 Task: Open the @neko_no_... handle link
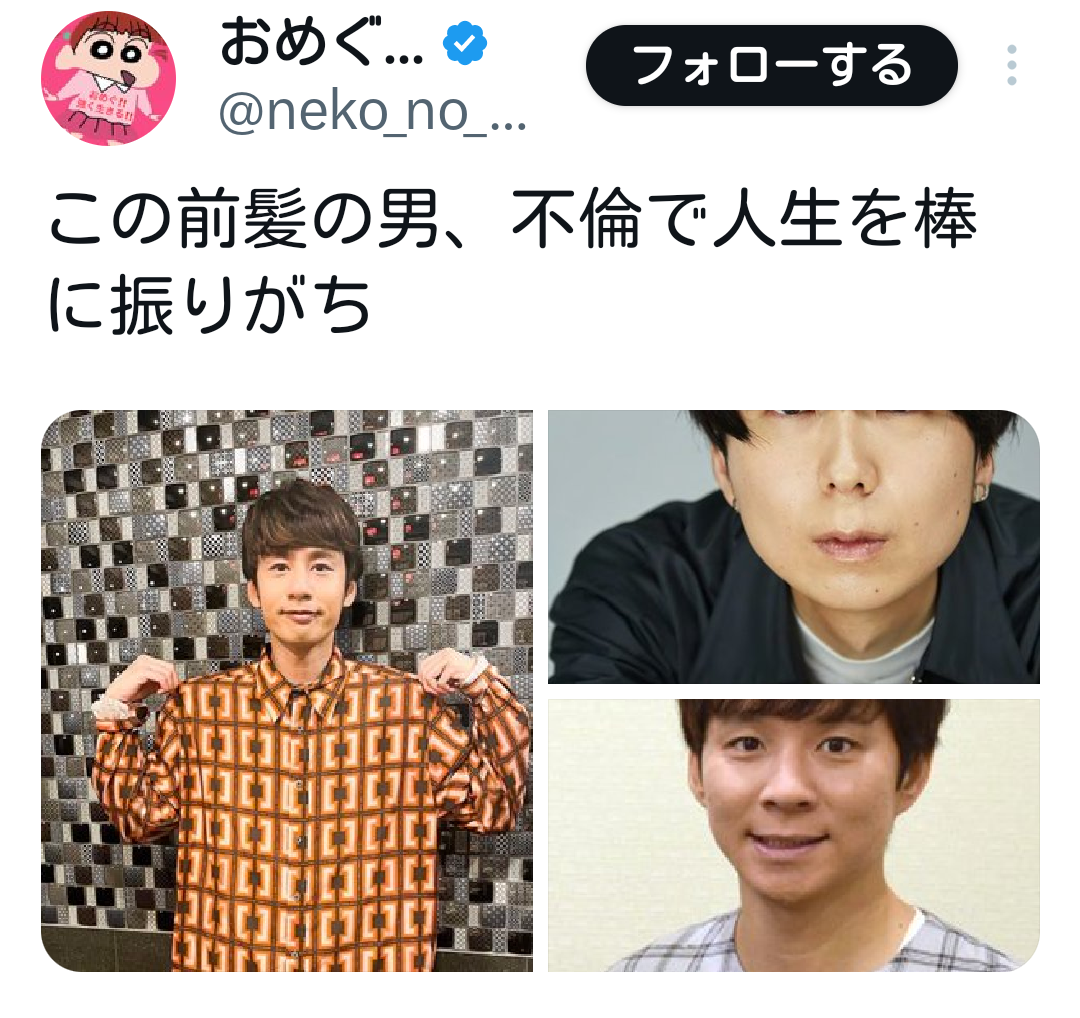coord(373,111)
